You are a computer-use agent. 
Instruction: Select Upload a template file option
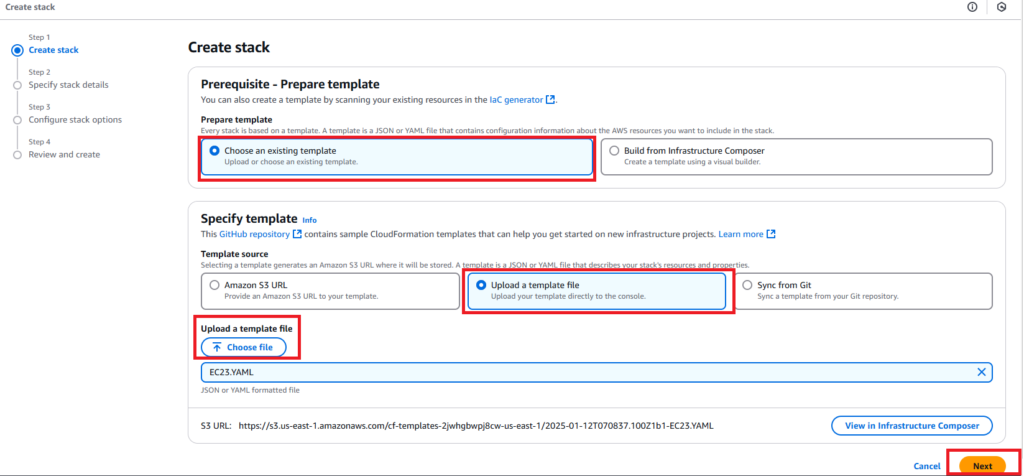click(x=480, y=285)
